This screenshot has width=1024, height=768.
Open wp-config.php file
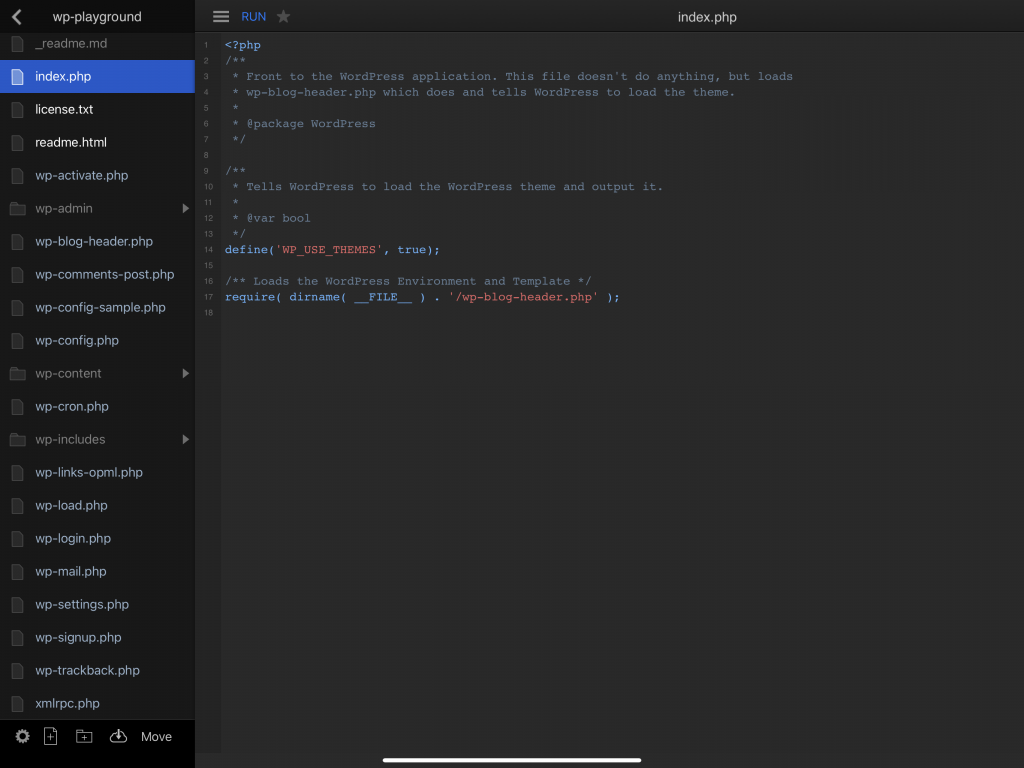pos(77,341)
